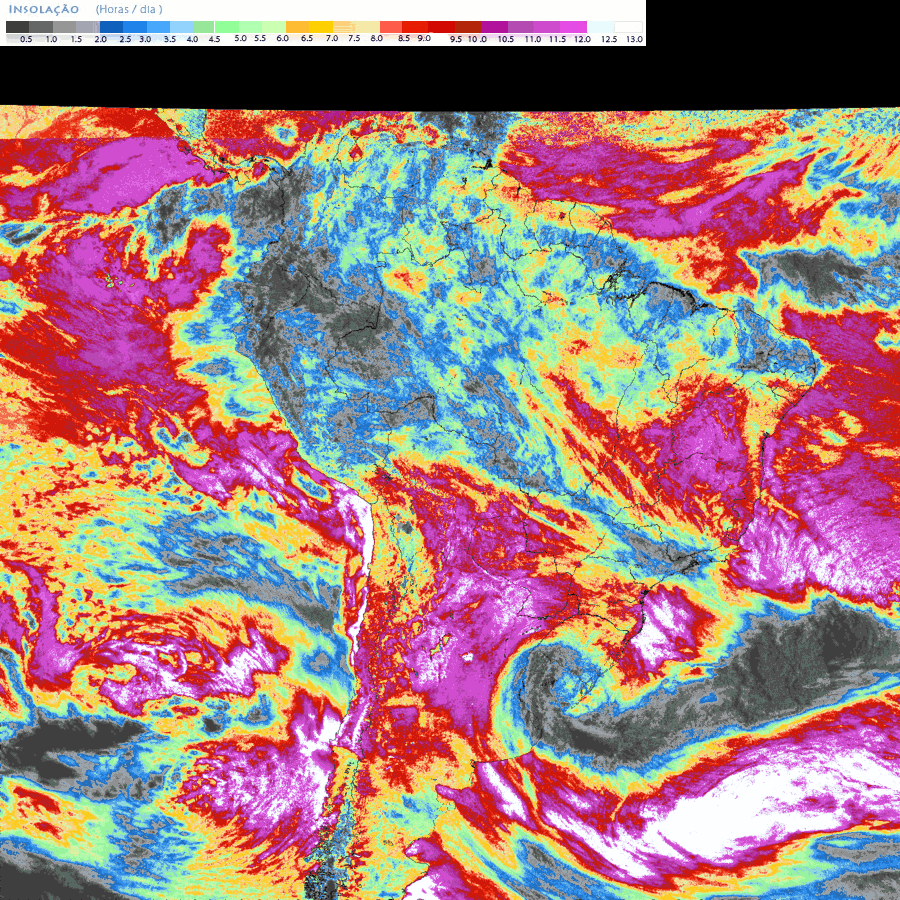The width and height of the screenshot is (900, 900).
Task: Select the gray legend swatch ending at 1.0
Action: click(41, 27)
